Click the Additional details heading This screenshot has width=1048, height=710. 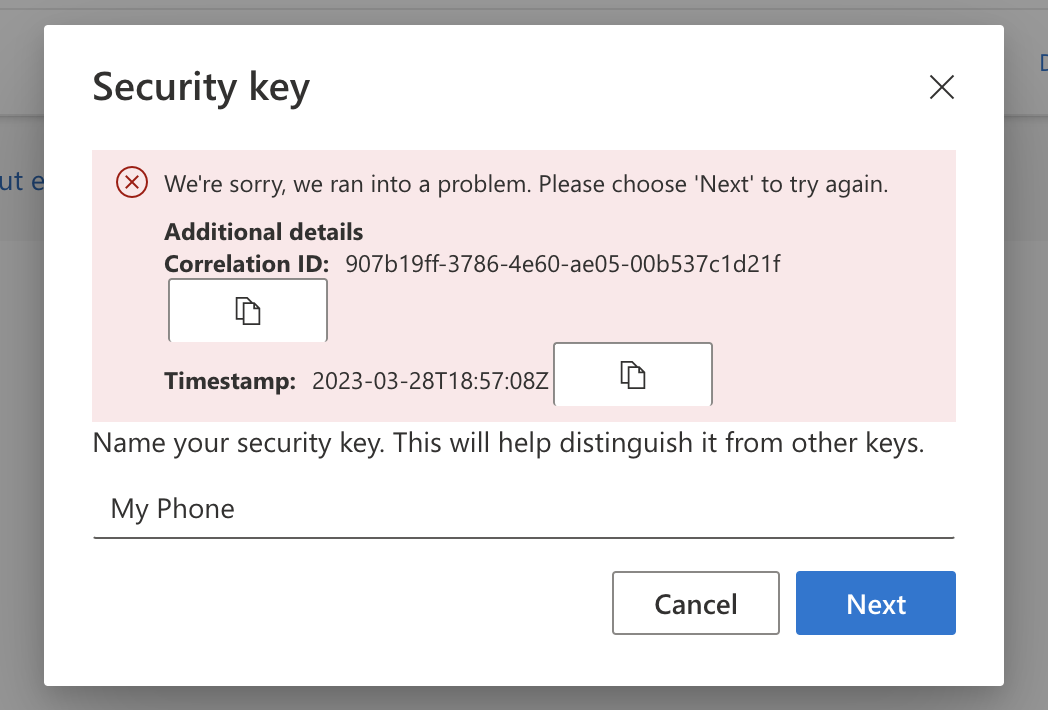[x=263, y=231]
